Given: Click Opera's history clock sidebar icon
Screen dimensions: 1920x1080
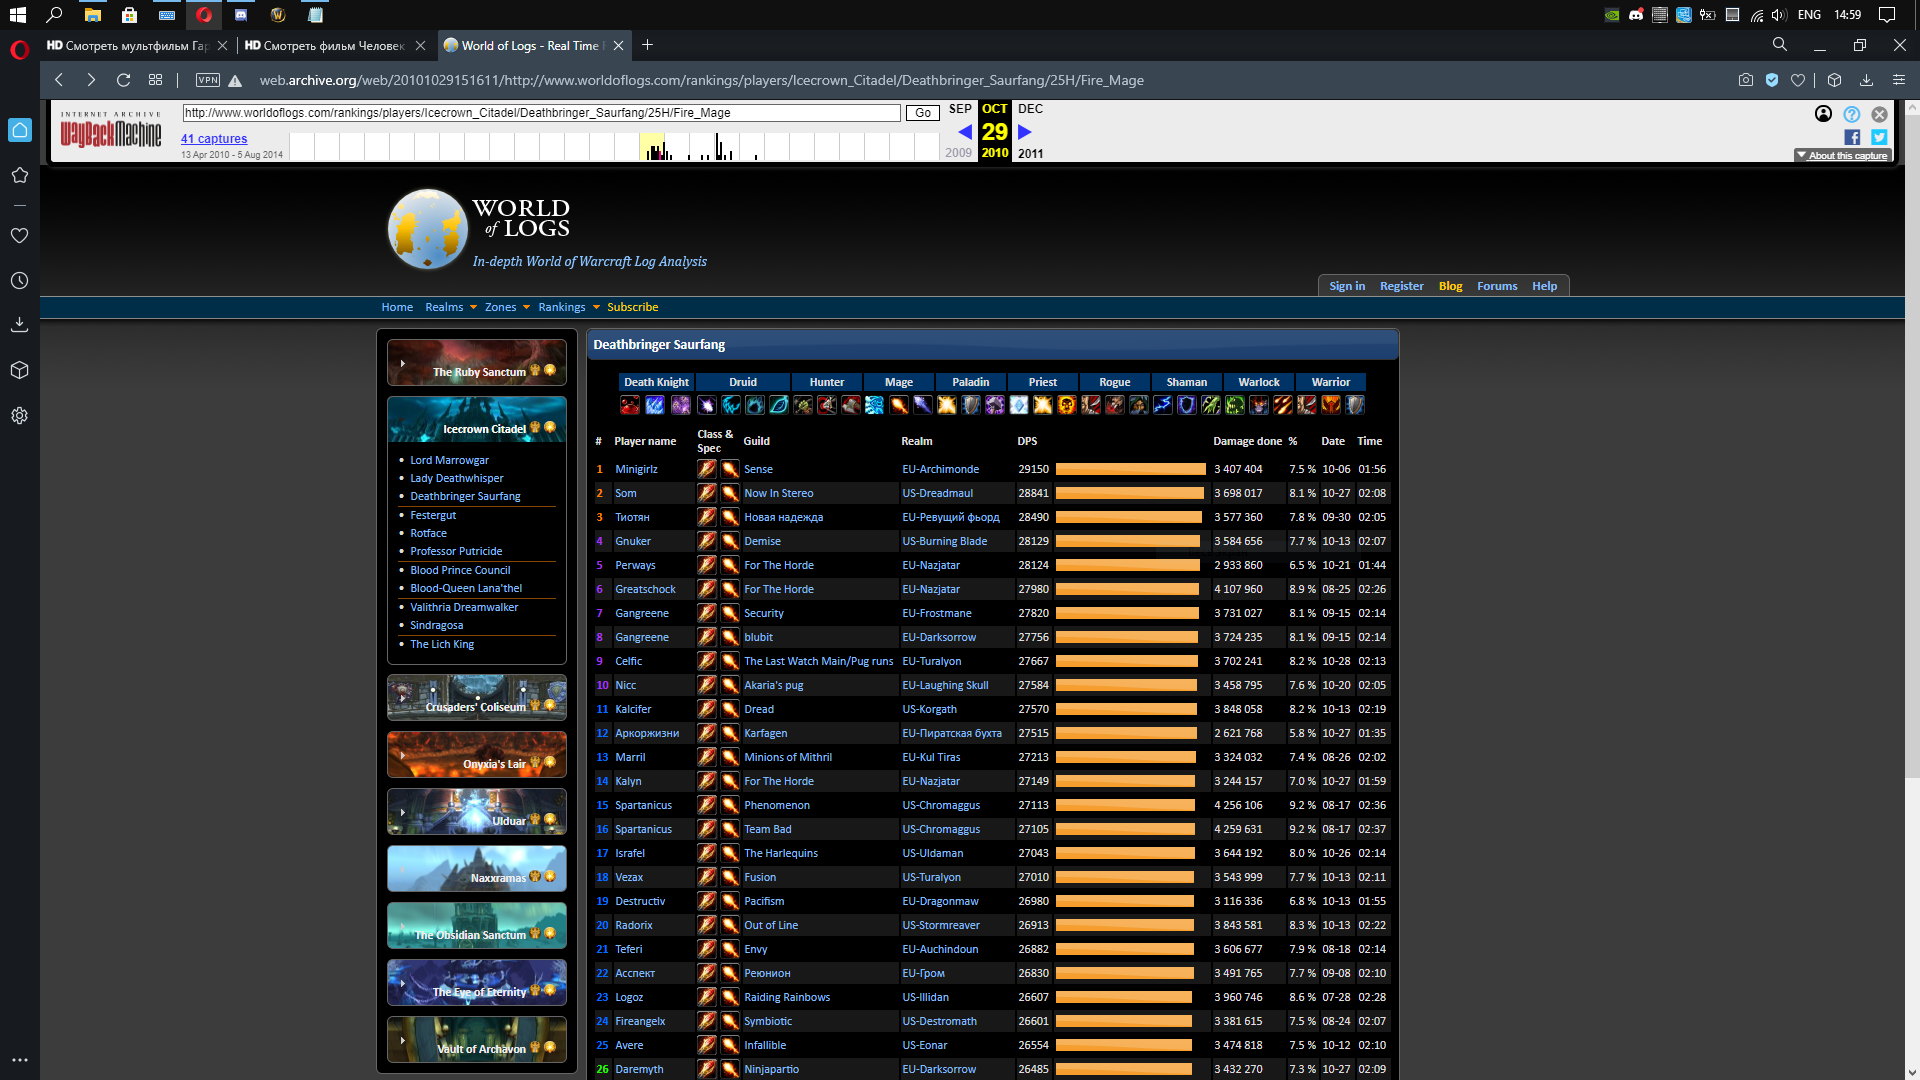Looking at the screenshot, I should click(x=19, y=281).
